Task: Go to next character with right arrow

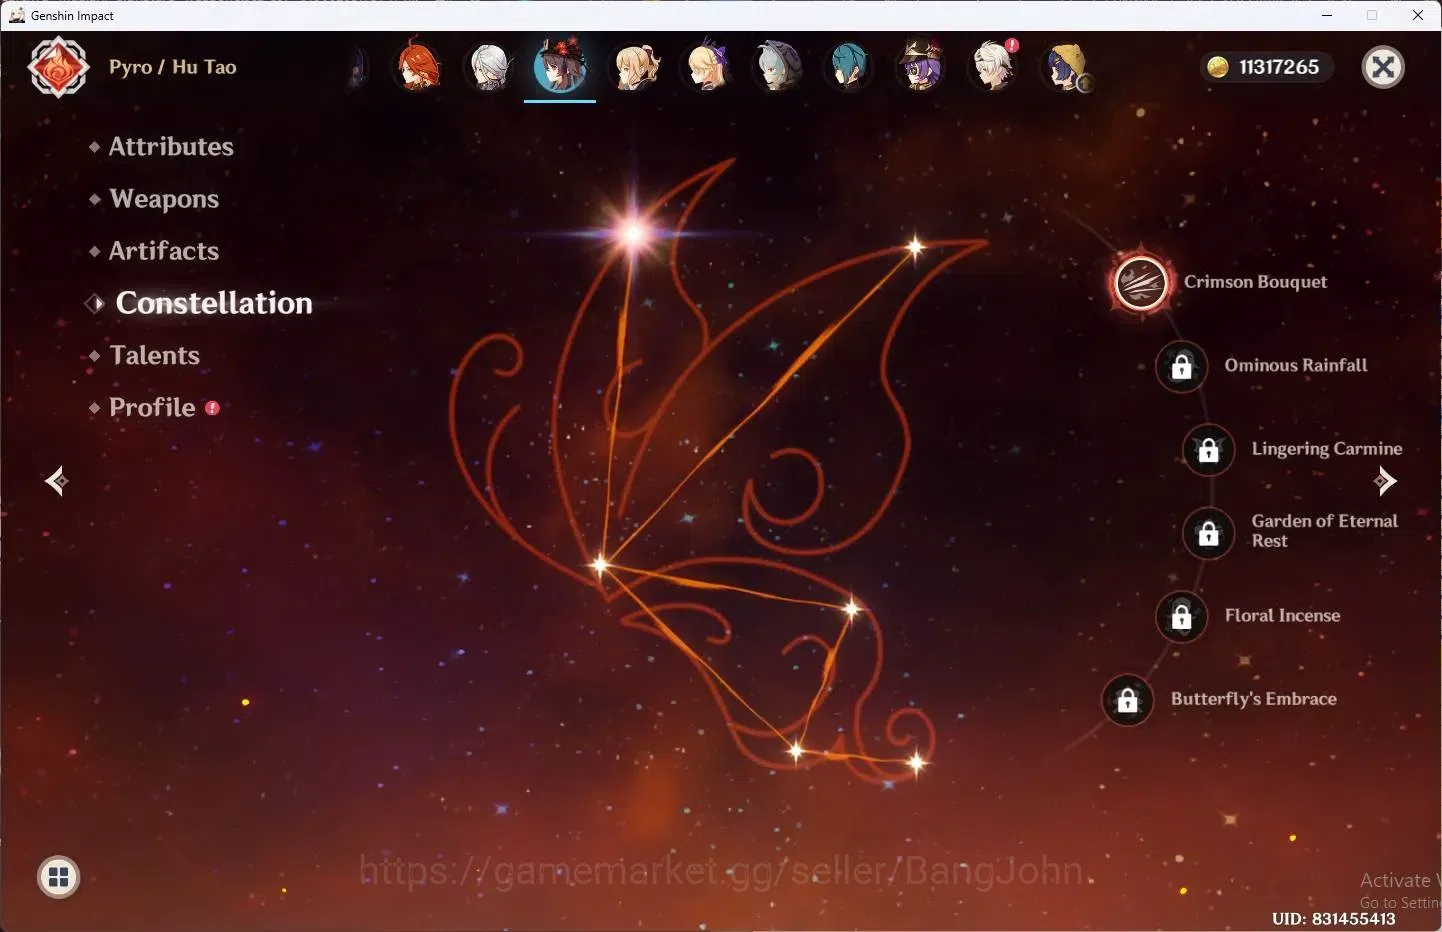Action: (1385, 481)
